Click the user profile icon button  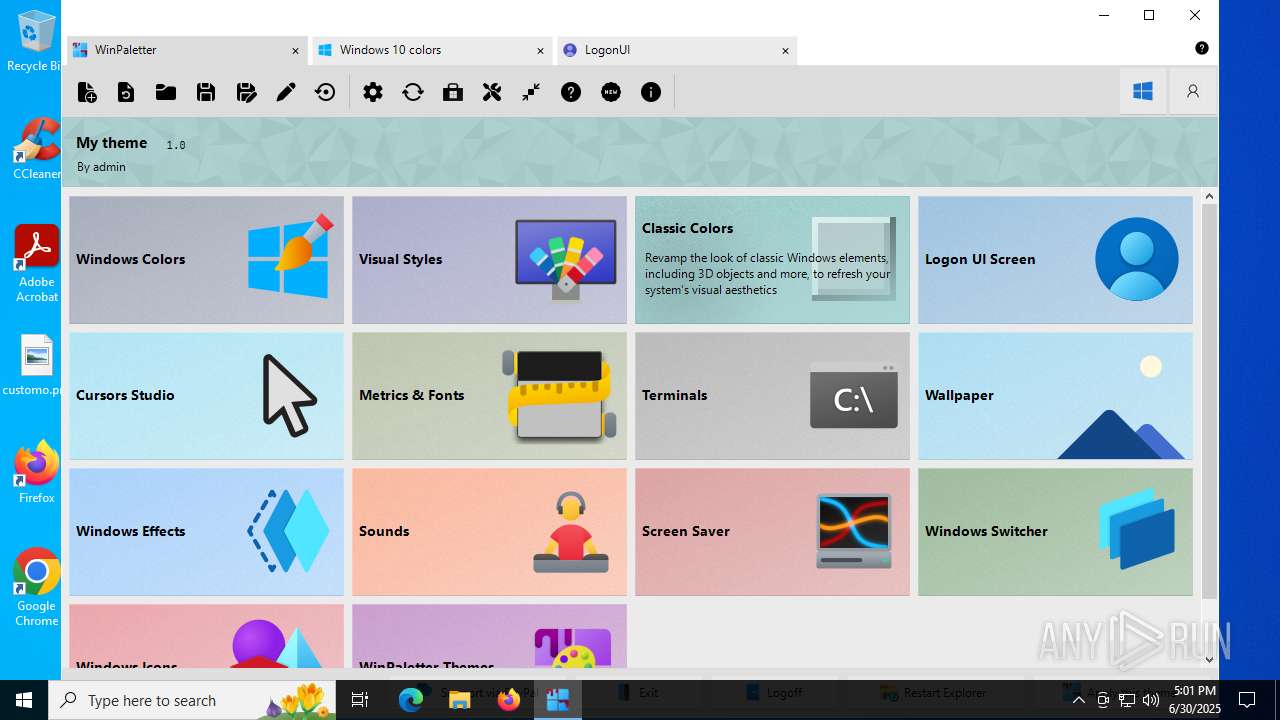pos(1193,91)
